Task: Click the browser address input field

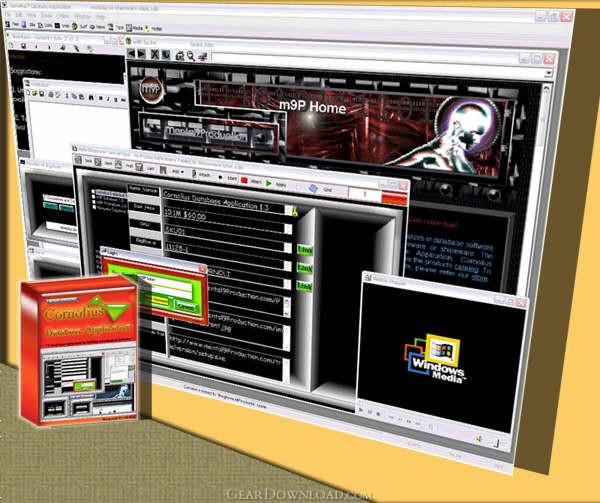Action: [378, 65]
